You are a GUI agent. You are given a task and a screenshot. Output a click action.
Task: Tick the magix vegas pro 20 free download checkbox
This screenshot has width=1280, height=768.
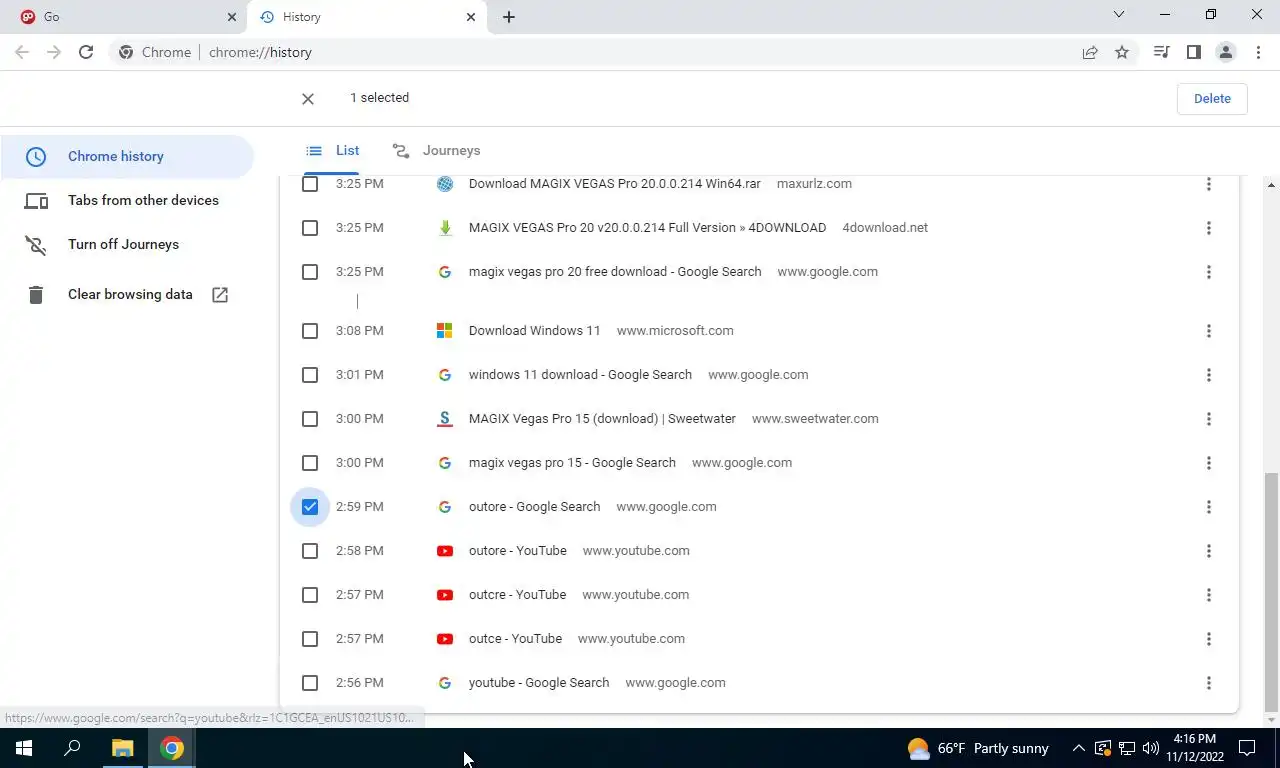[x=310, y=272]
